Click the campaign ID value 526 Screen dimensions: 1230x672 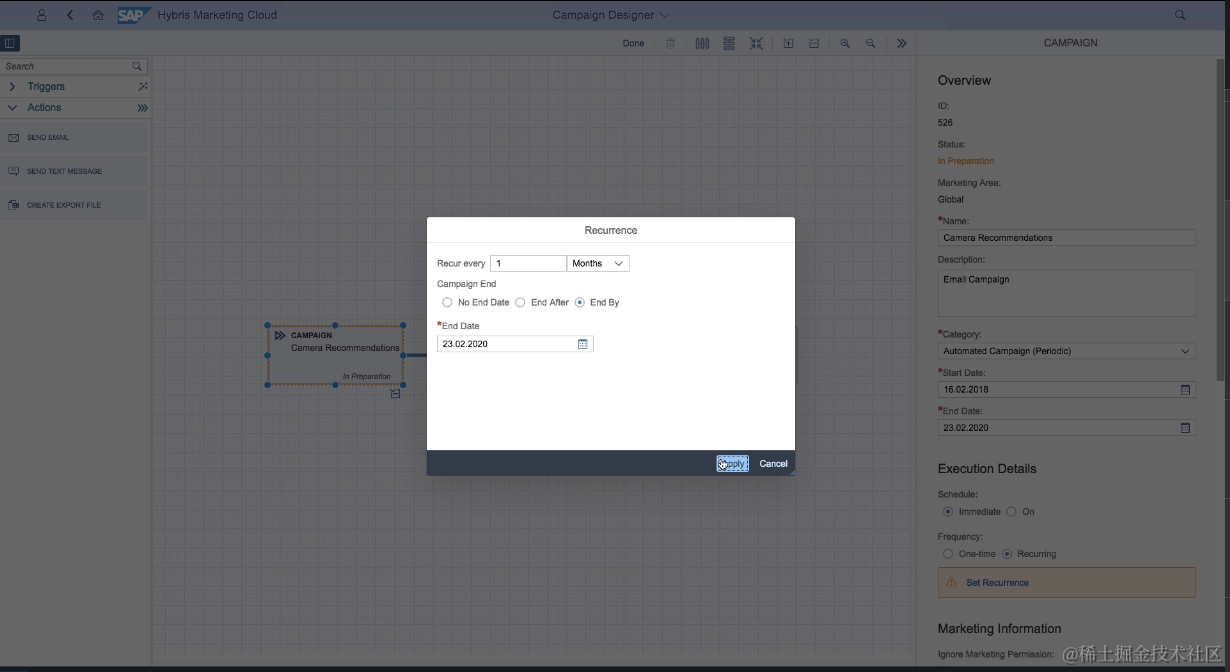(x=945, y=123)
